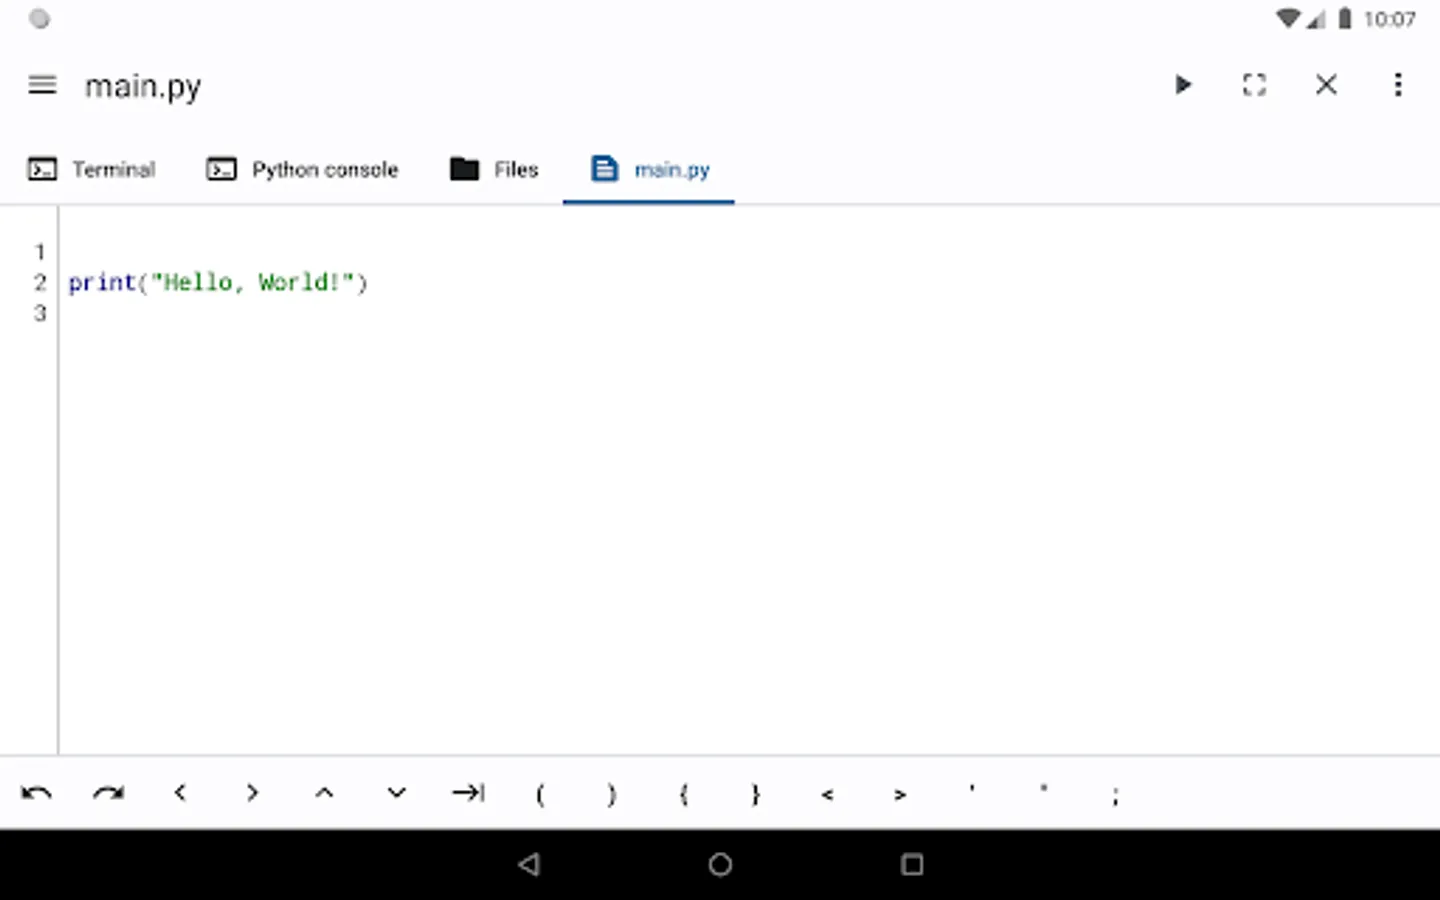1440x900 pixels.
Task: Insert a closing curly brace
Action: click(756, 795)
